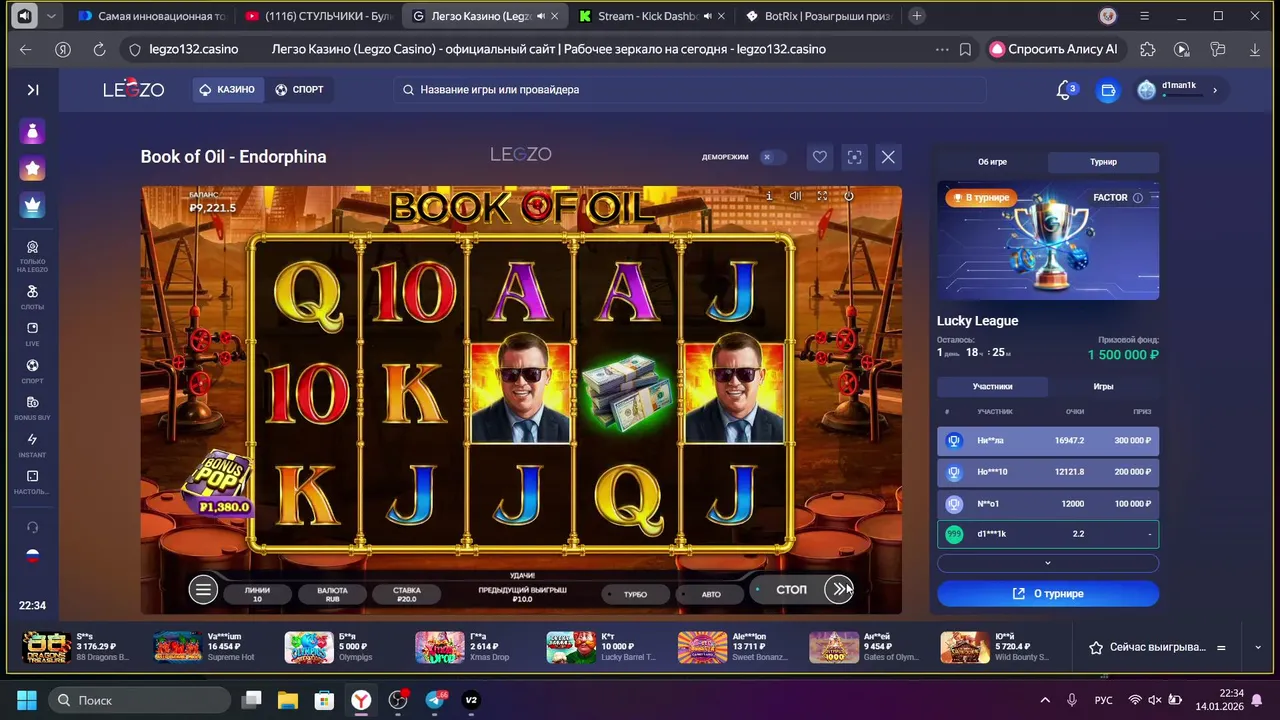Click the fast-forward spin arrow
Image resolution: width=1280 pixels, height=720 pixels.
(x=839, y=590)
